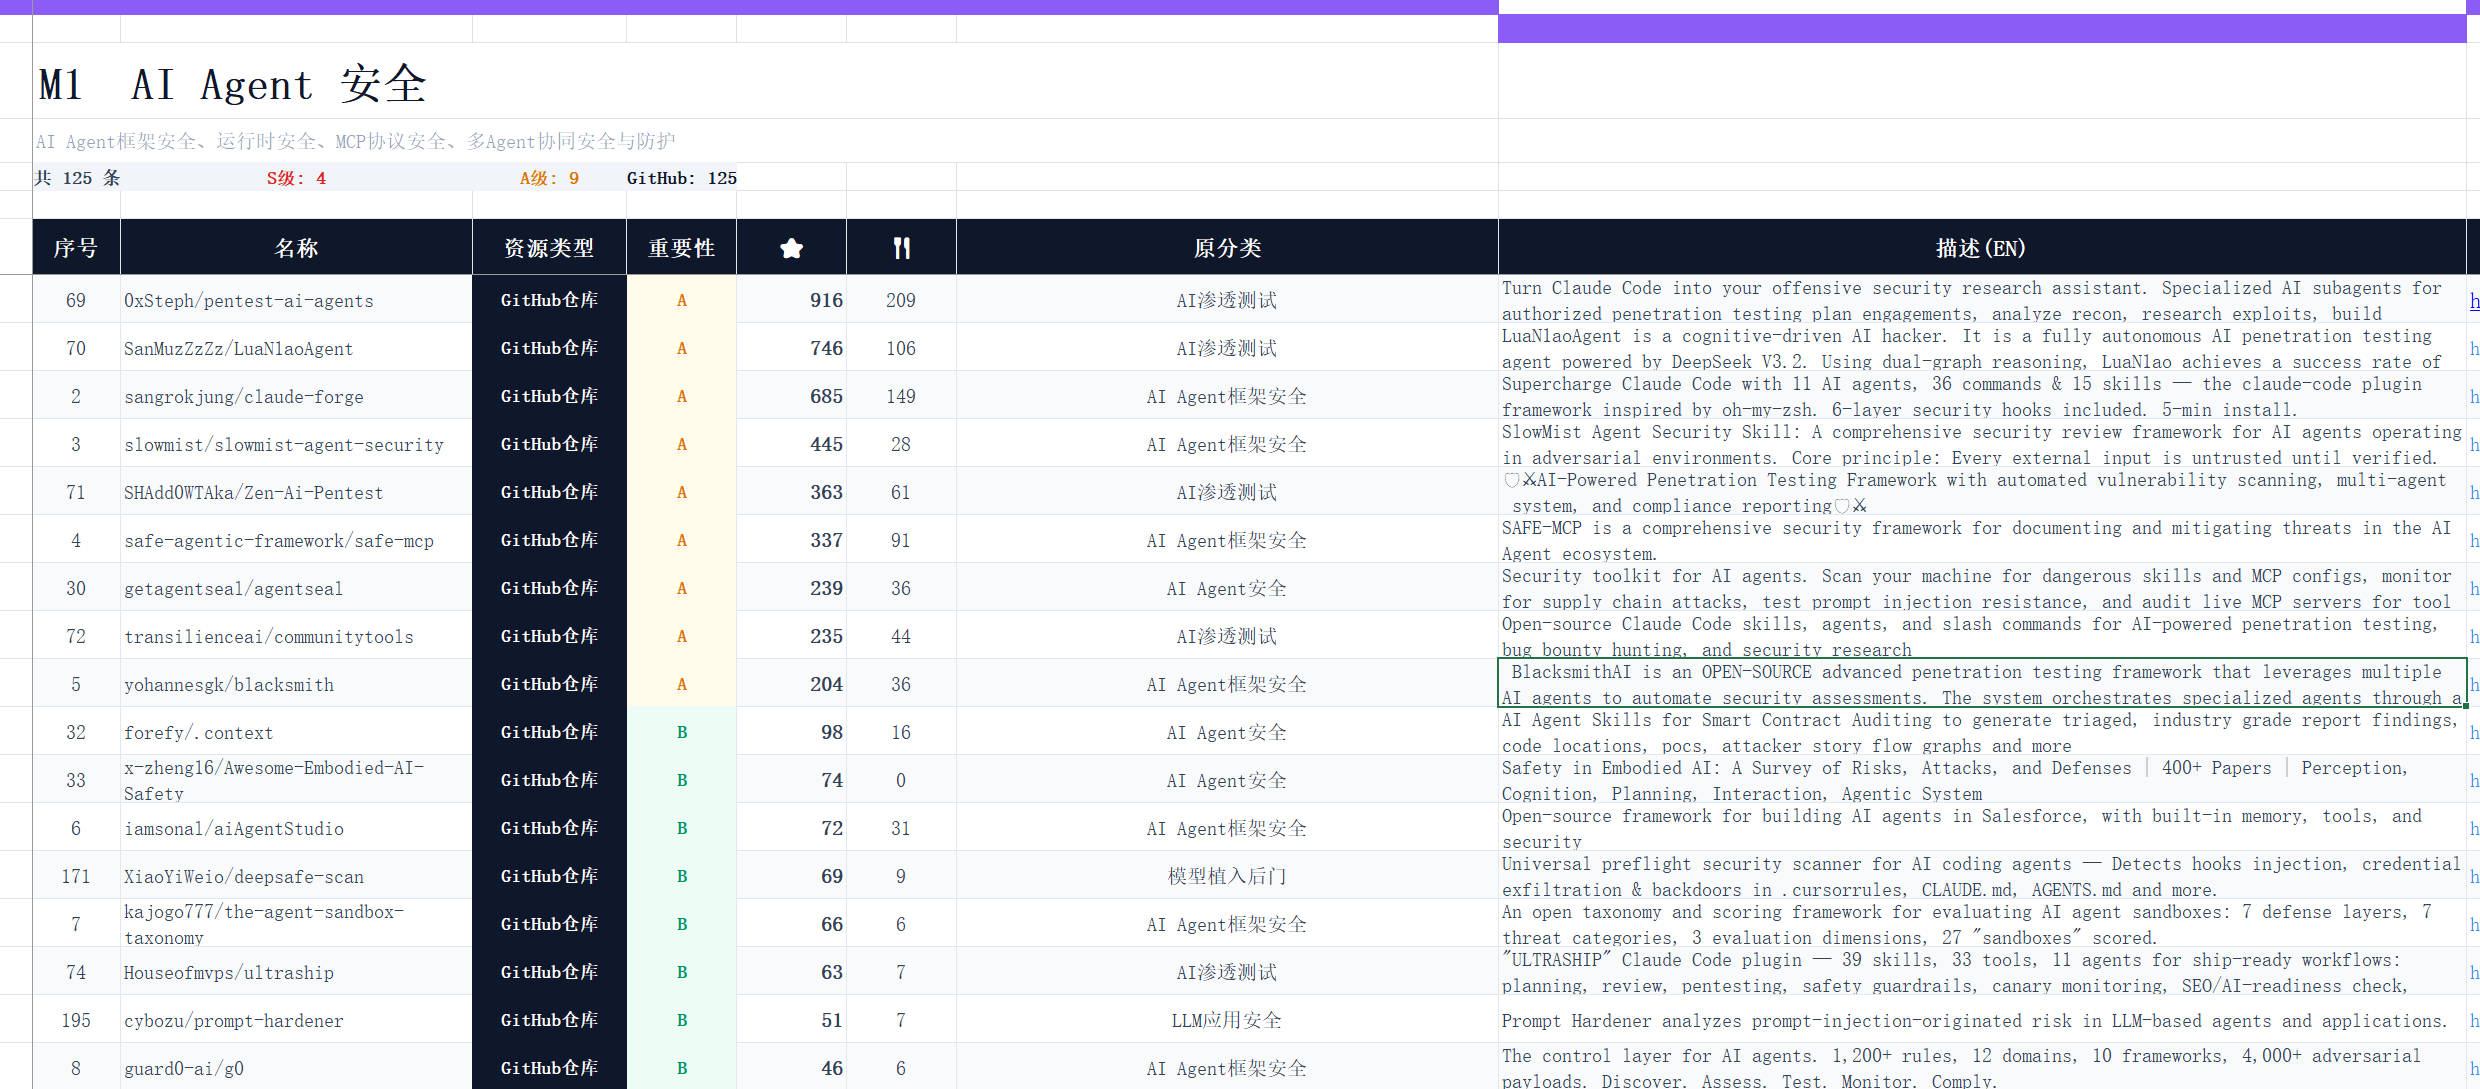Select the A级: 9 summary cell
The width and height of the screenshot is (2480, 1089).
549,177
